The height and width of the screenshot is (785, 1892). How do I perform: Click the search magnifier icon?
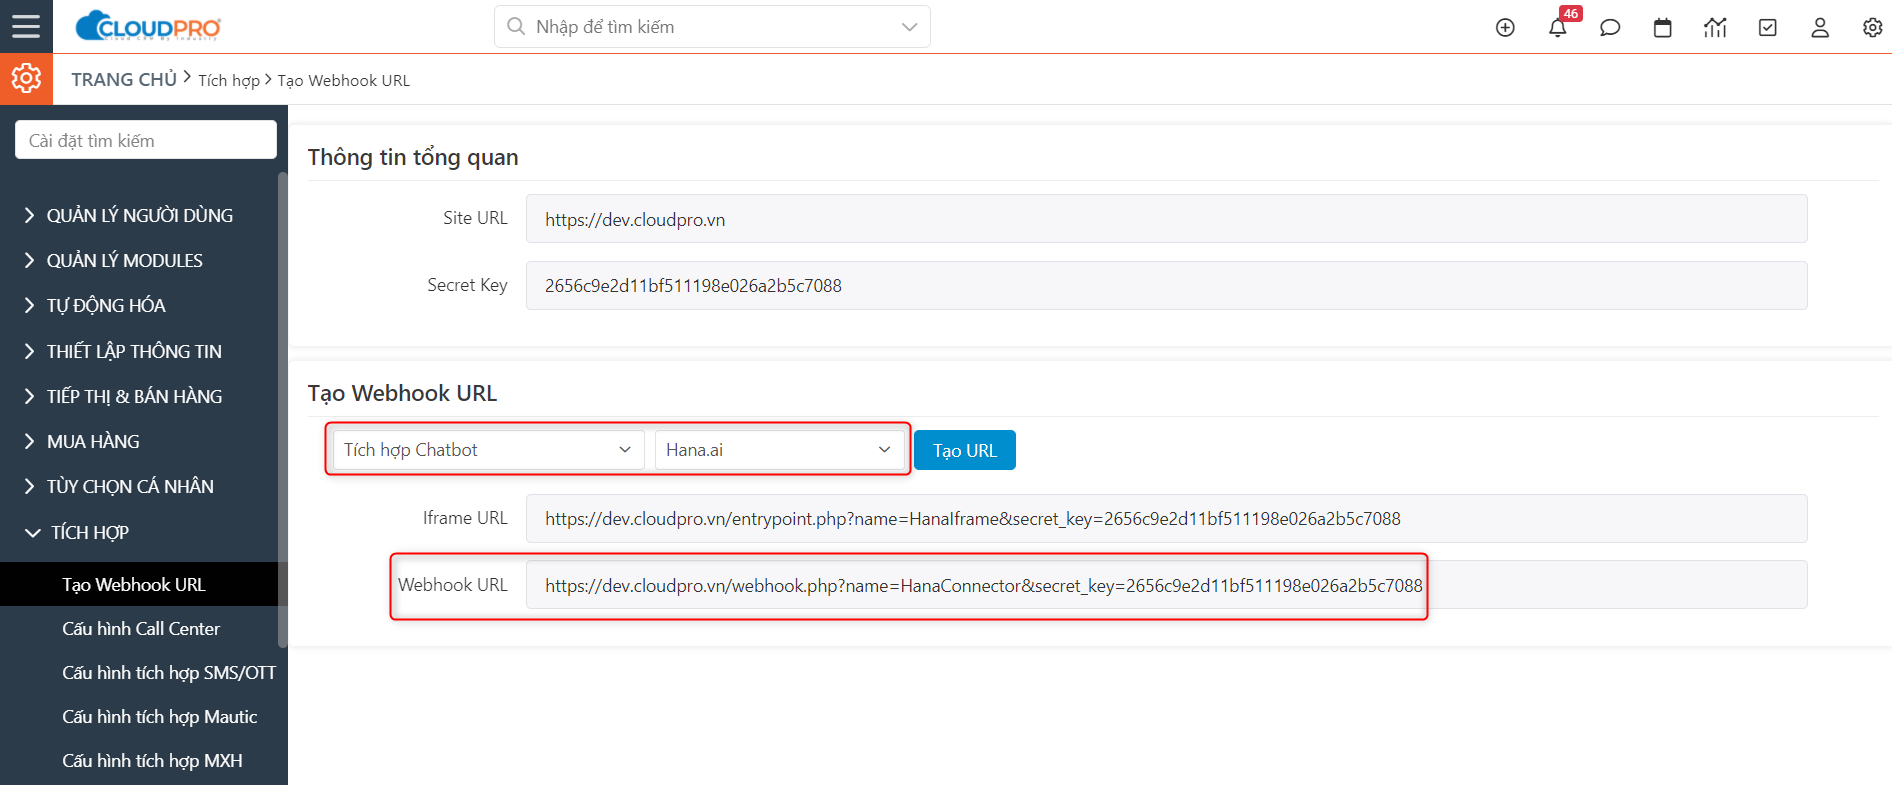pyautogui.click(x=516, y=26)
